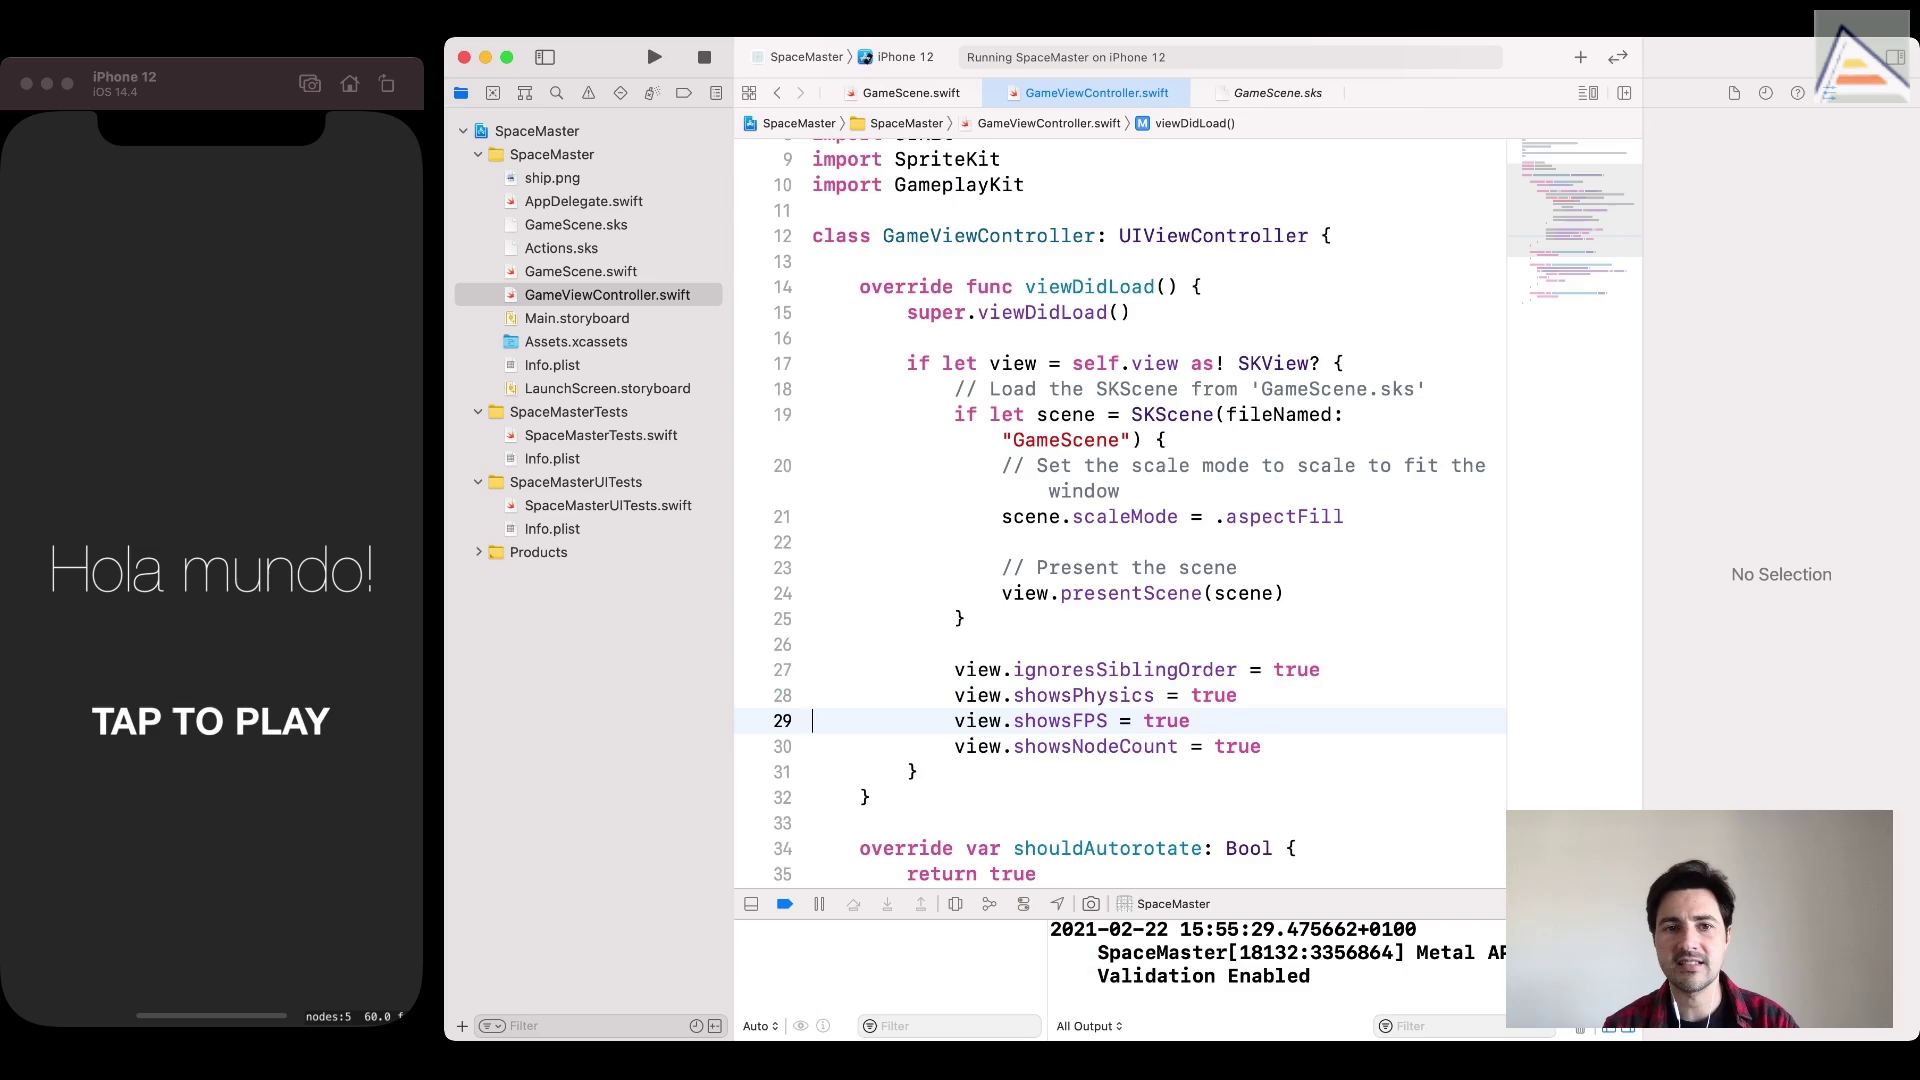The height and width of the screenshot is (1080, 1920).
Task: Switch to GameScene.swift tab
Action: 903,93
